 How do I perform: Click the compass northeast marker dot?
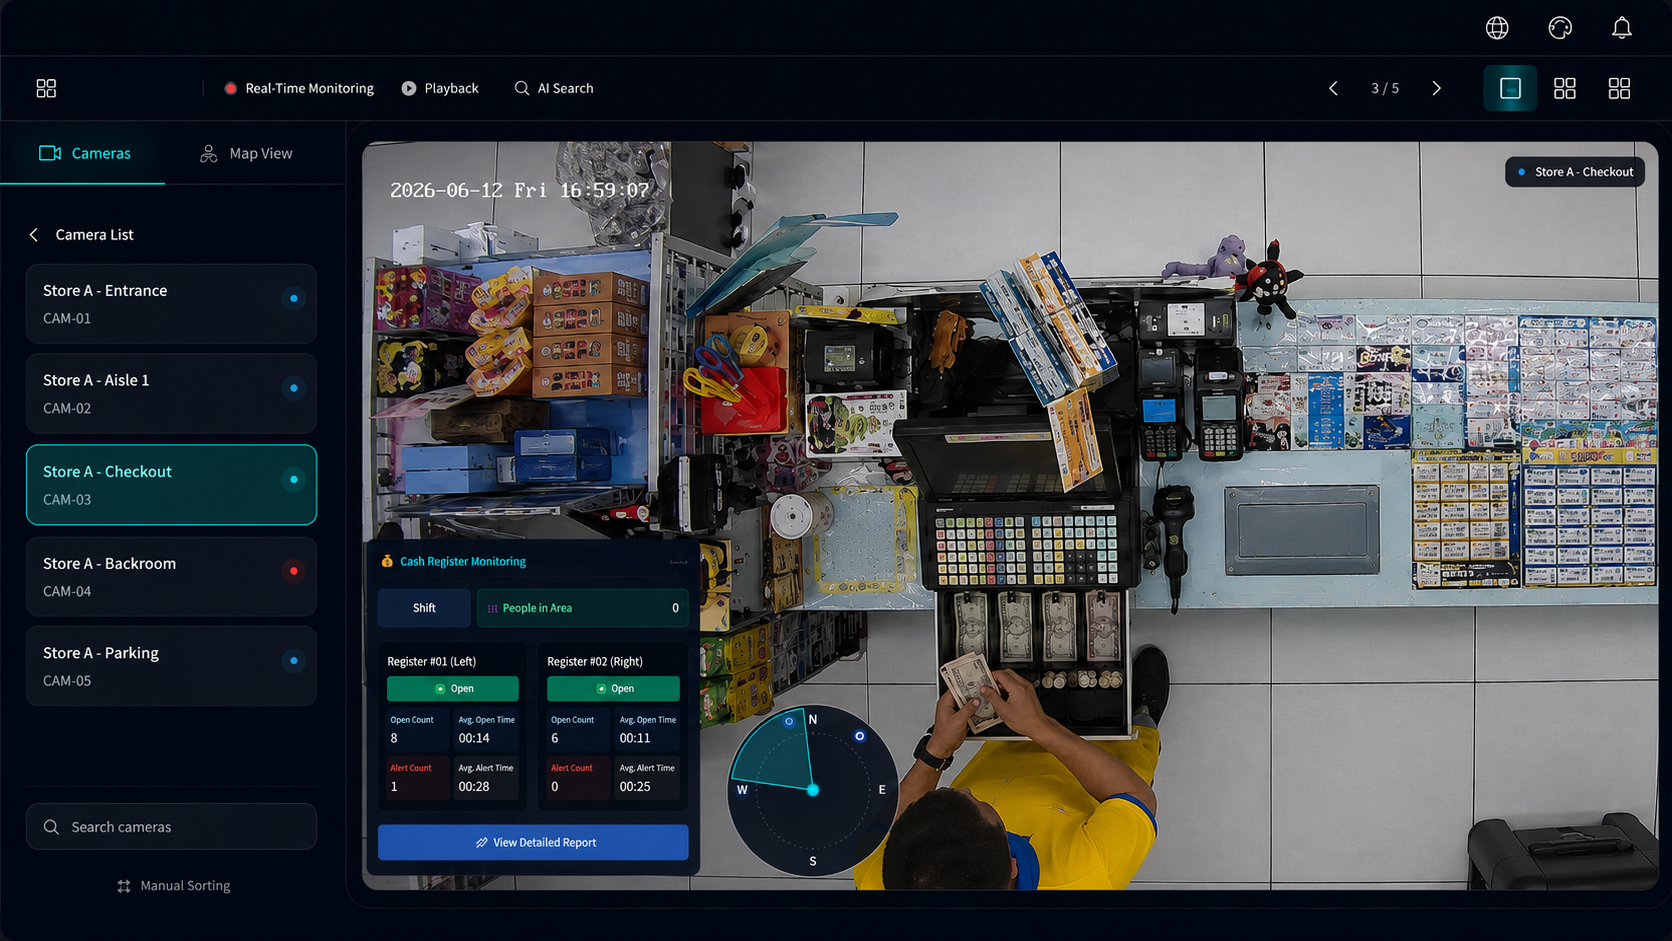pyautogui.click(x=859, y=736)
